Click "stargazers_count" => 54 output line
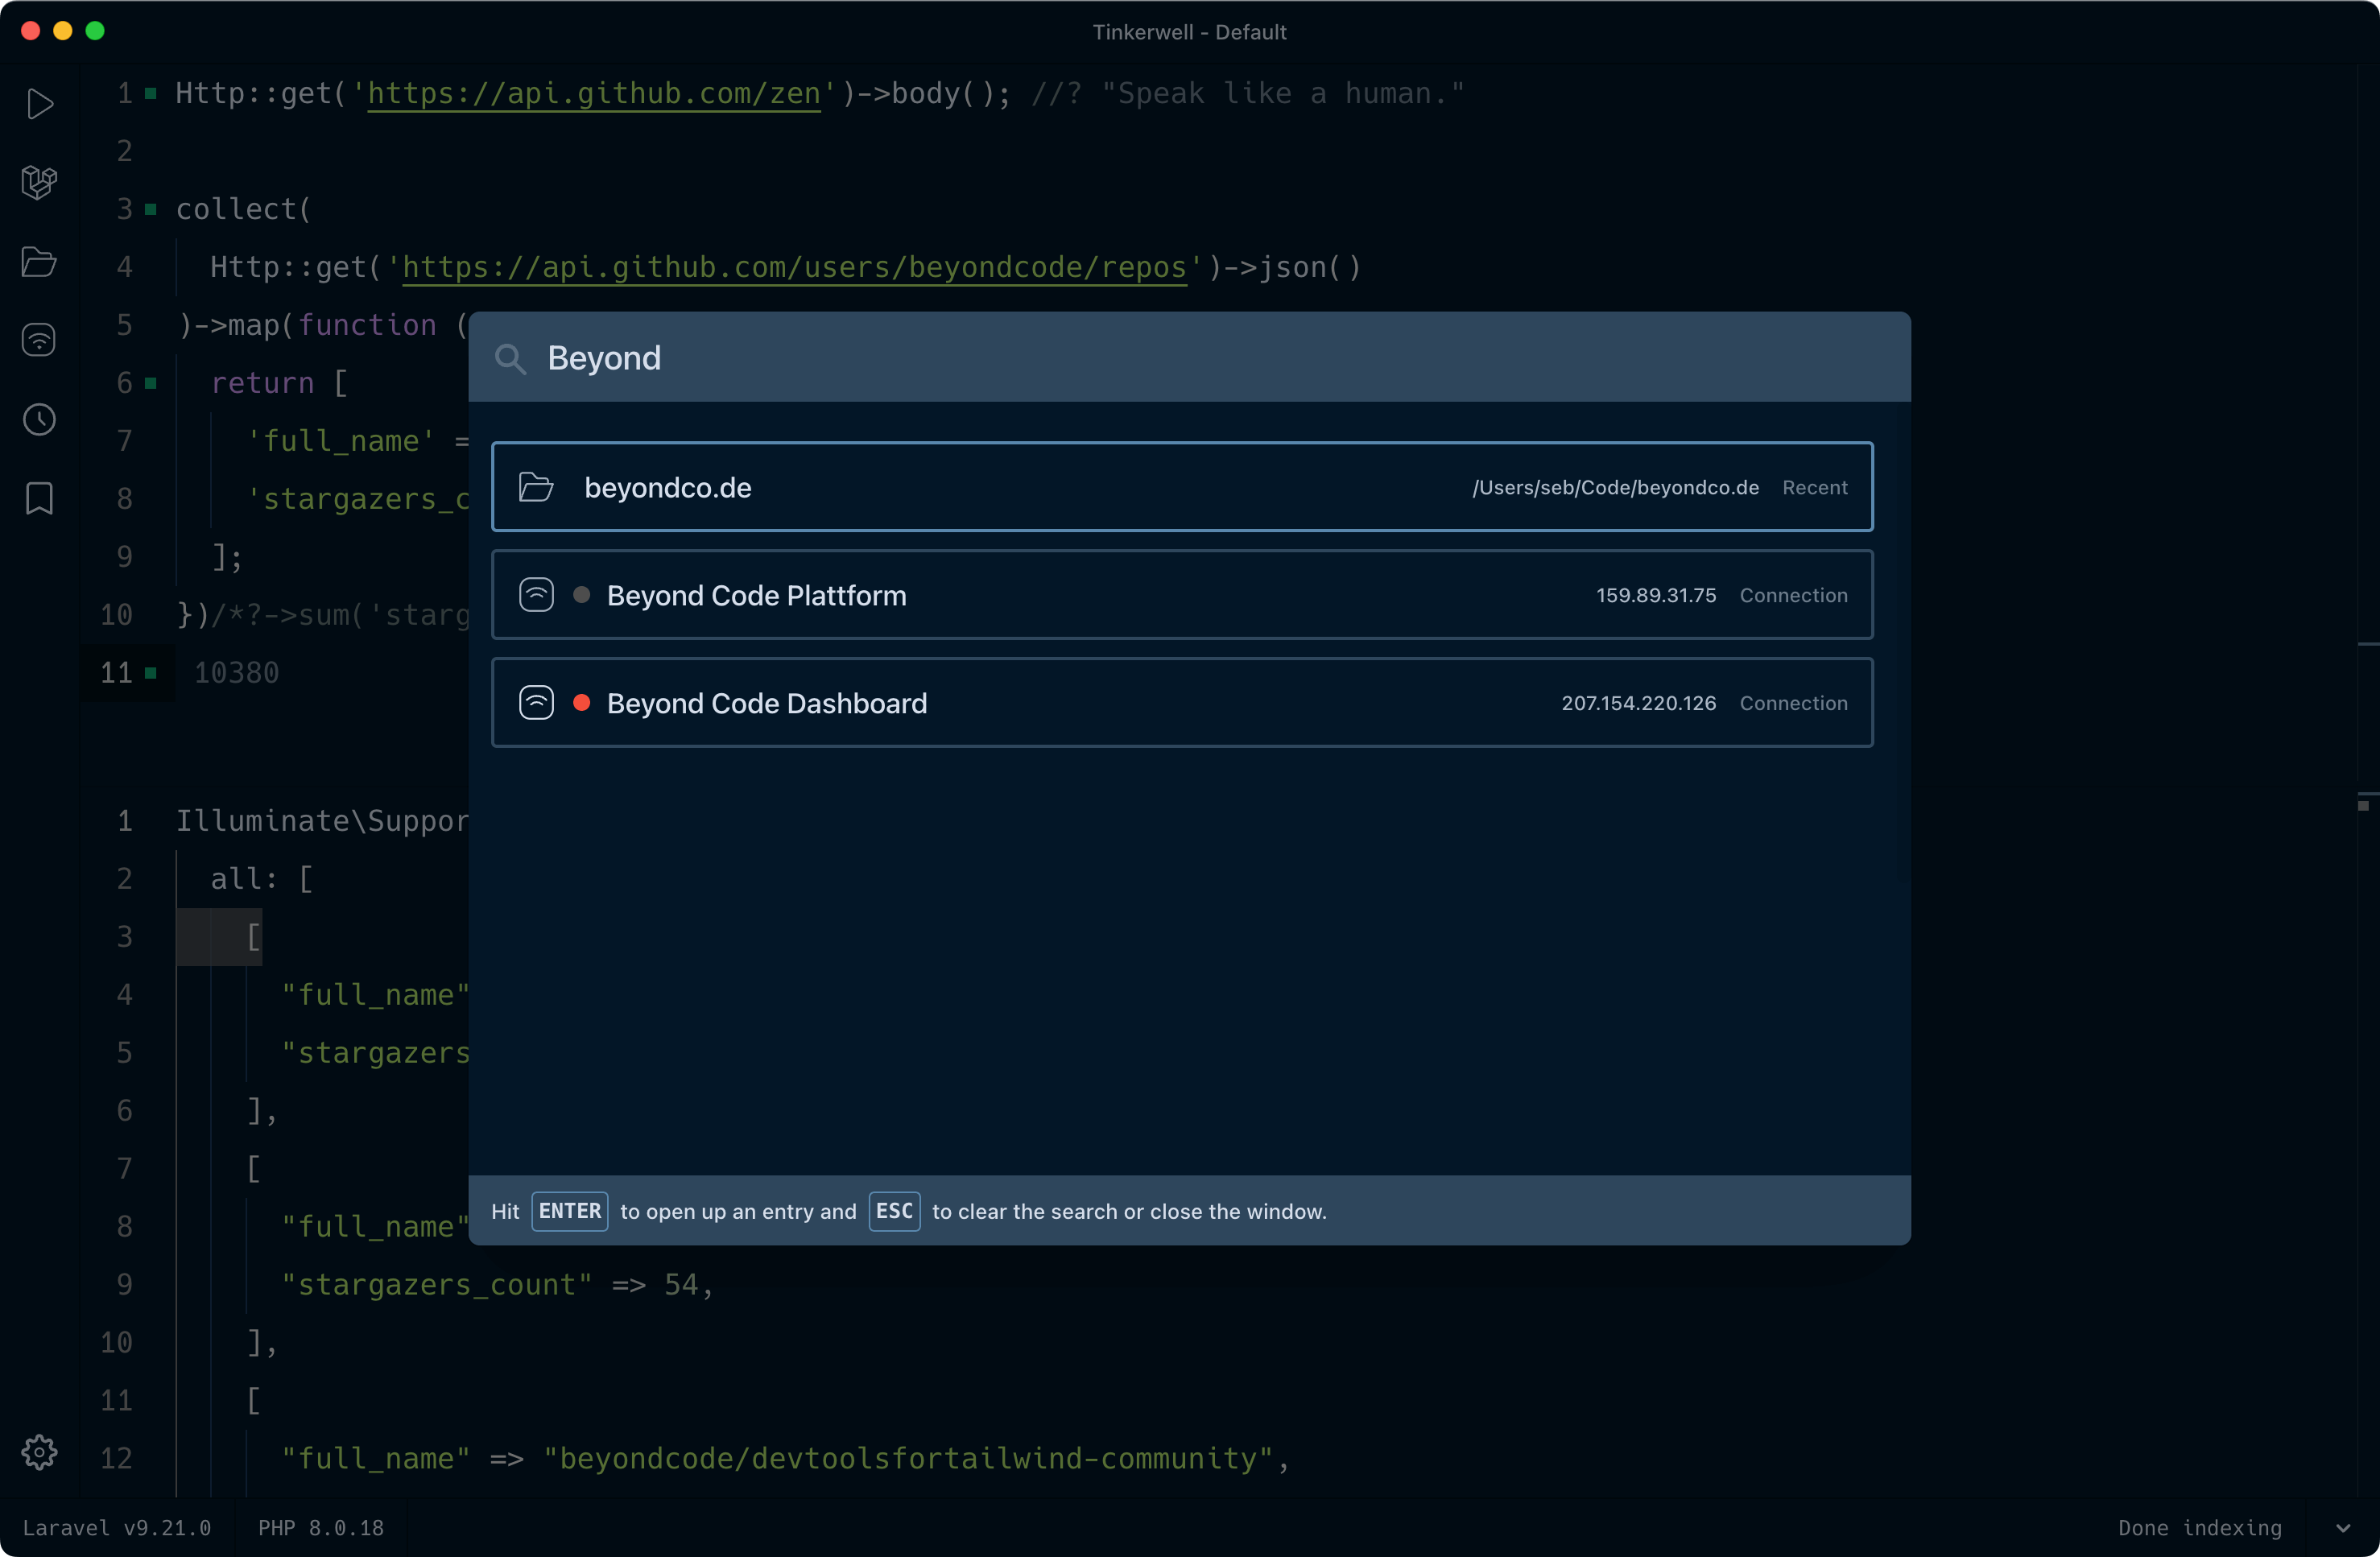 tap(497, 1285)
